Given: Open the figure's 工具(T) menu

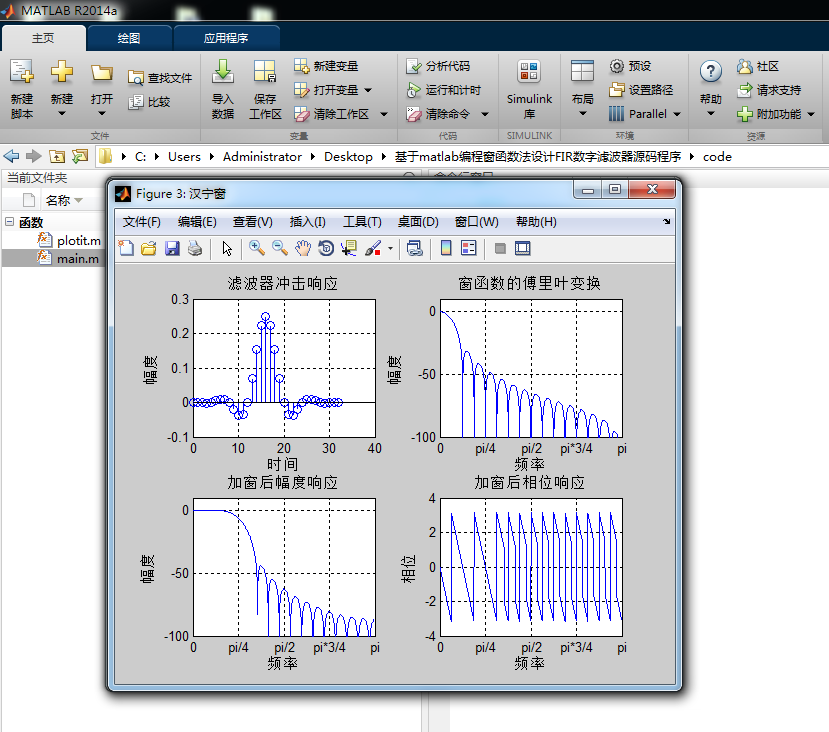Looking at the screenshot, I should [x=362, y=222].
